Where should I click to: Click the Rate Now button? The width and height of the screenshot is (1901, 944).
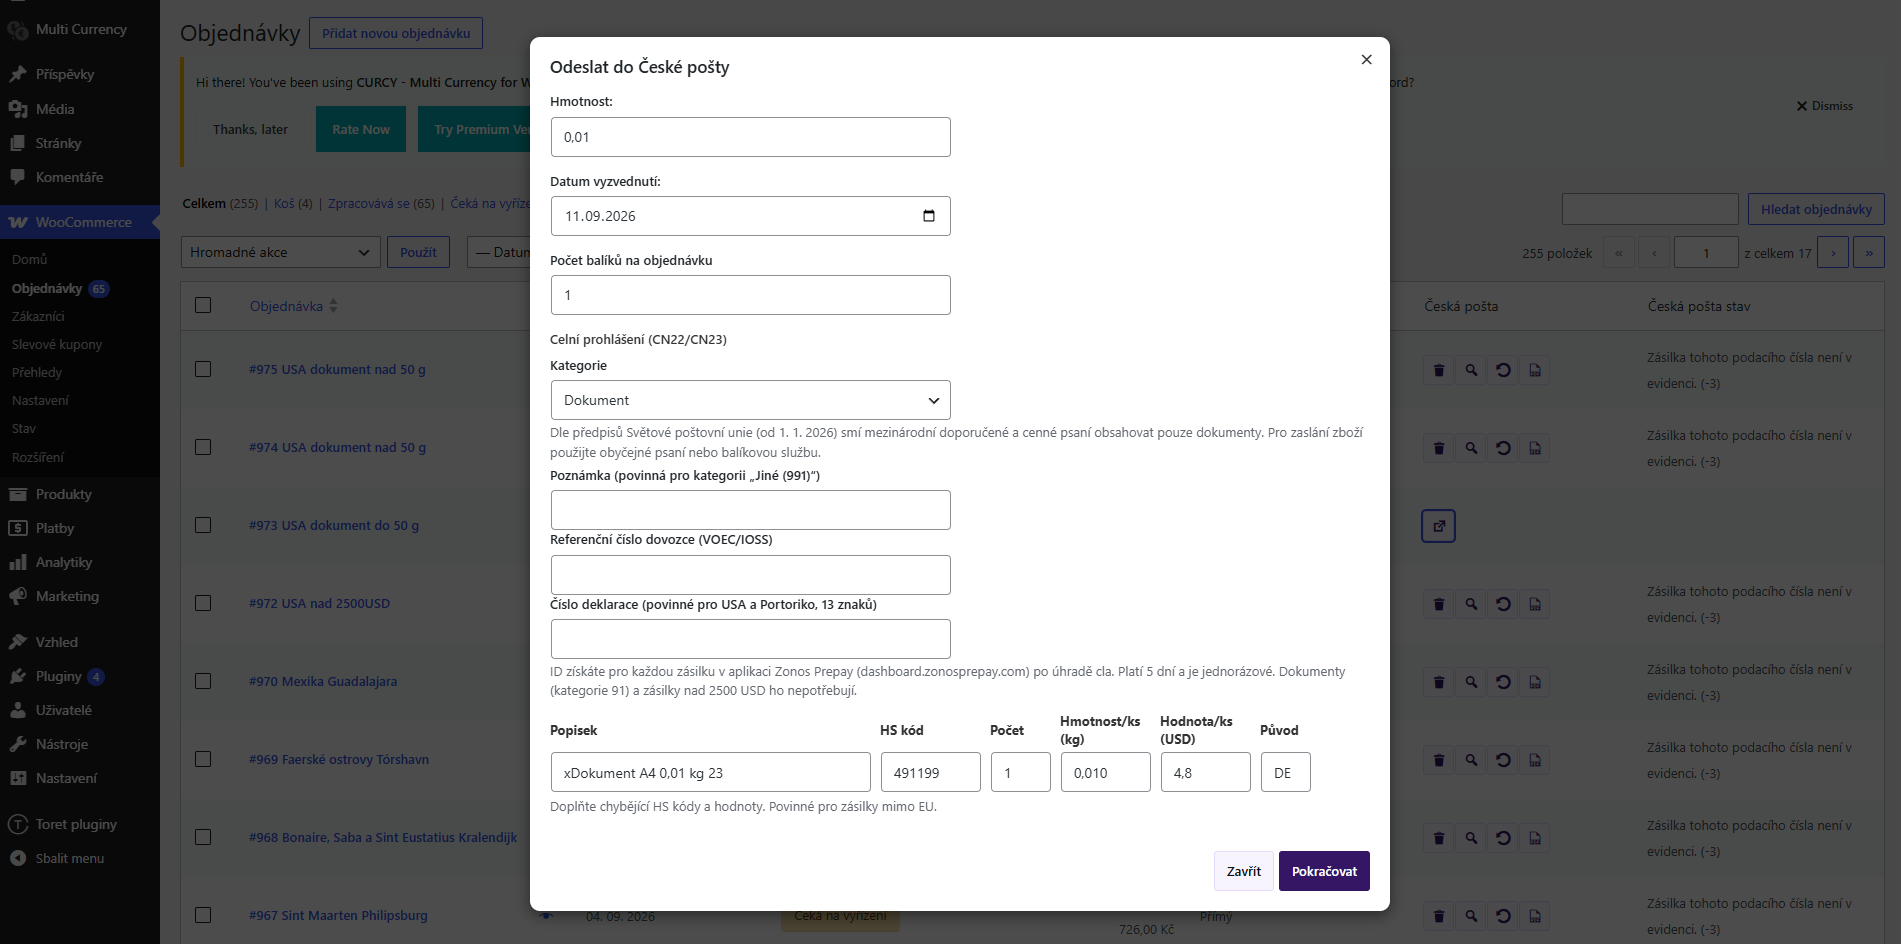tap(361, 129)
